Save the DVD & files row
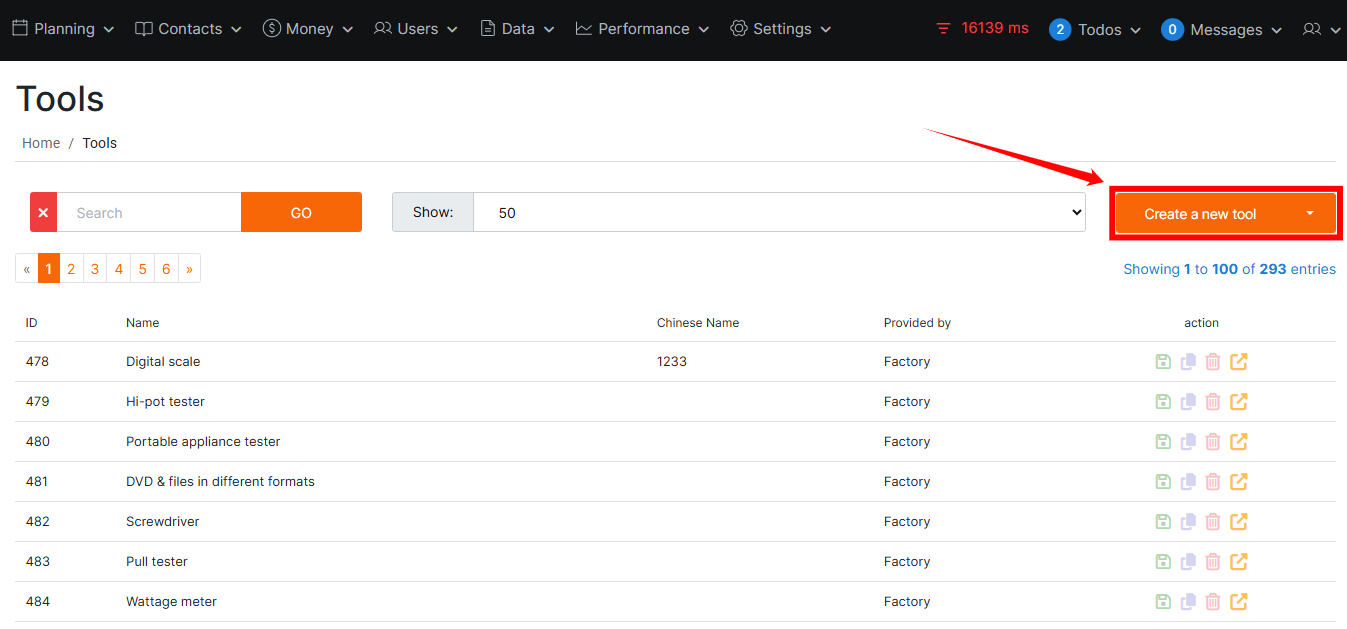Image resolution: width=1347 pixels, height=629 pixels. pyautogui.click(x=1162, y=482)
